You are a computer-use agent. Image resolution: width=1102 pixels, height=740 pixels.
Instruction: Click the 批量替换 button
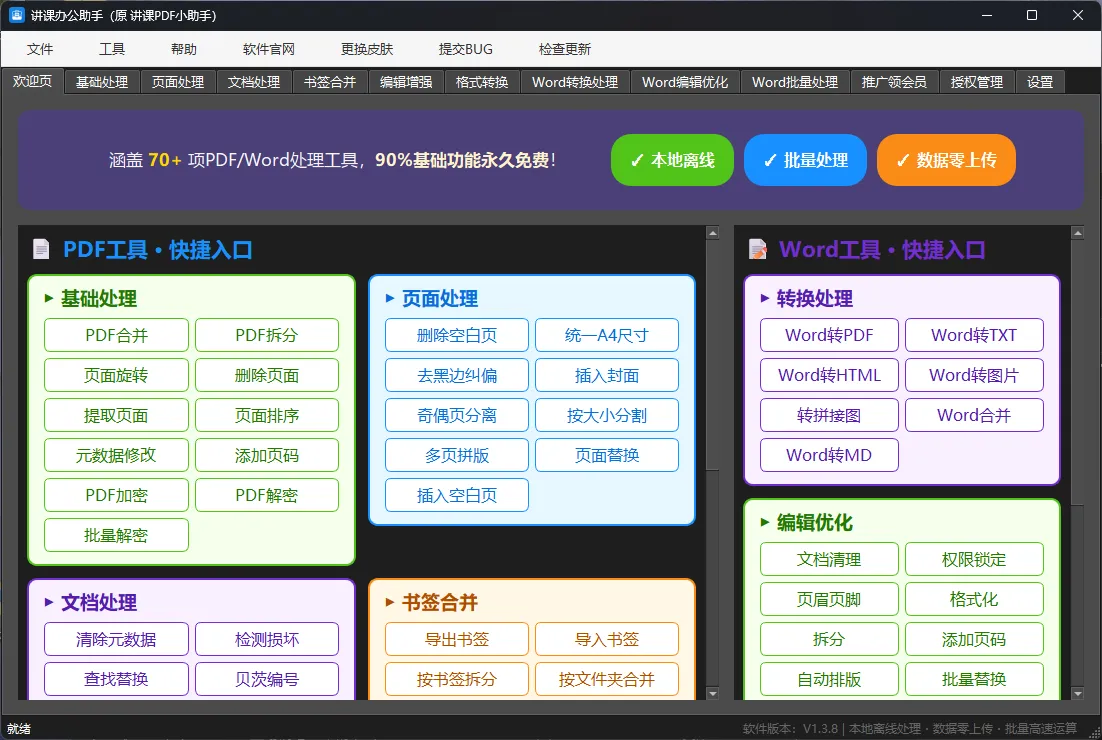click(974, 680)
